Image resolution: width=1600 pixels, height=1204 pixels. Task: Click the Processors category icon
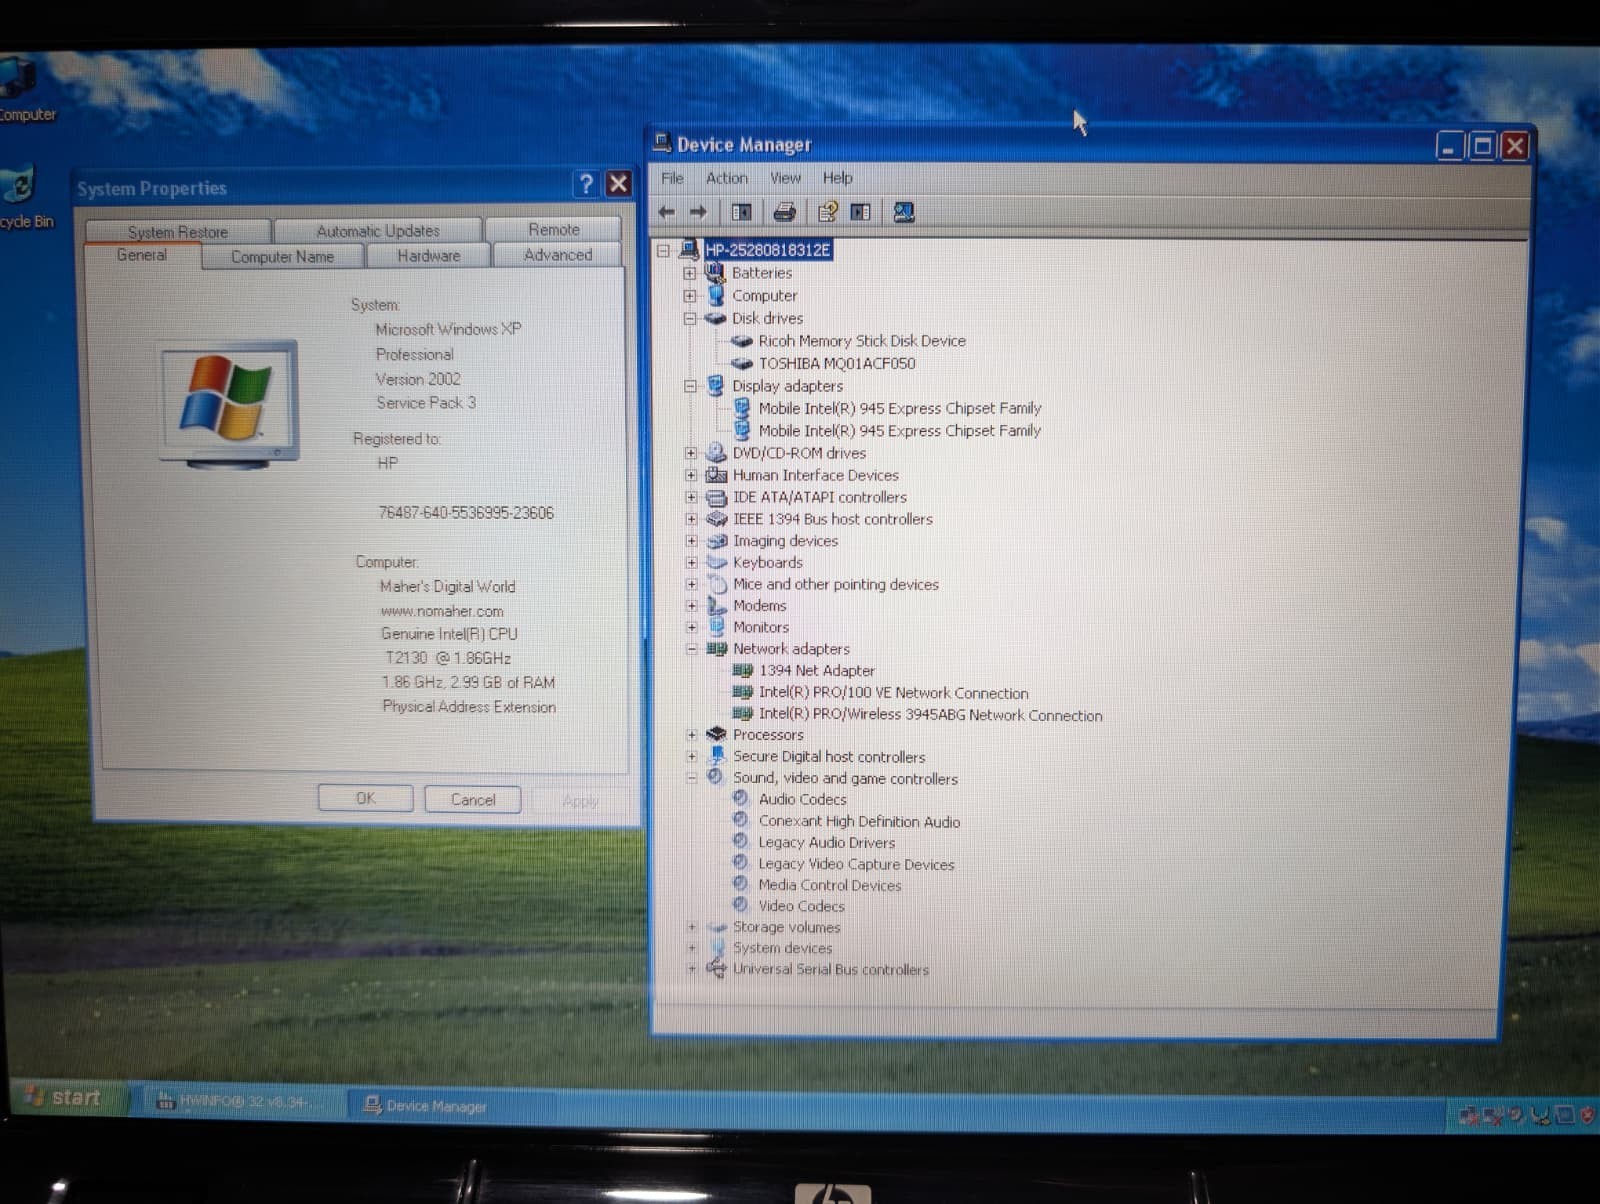[716, 734]
